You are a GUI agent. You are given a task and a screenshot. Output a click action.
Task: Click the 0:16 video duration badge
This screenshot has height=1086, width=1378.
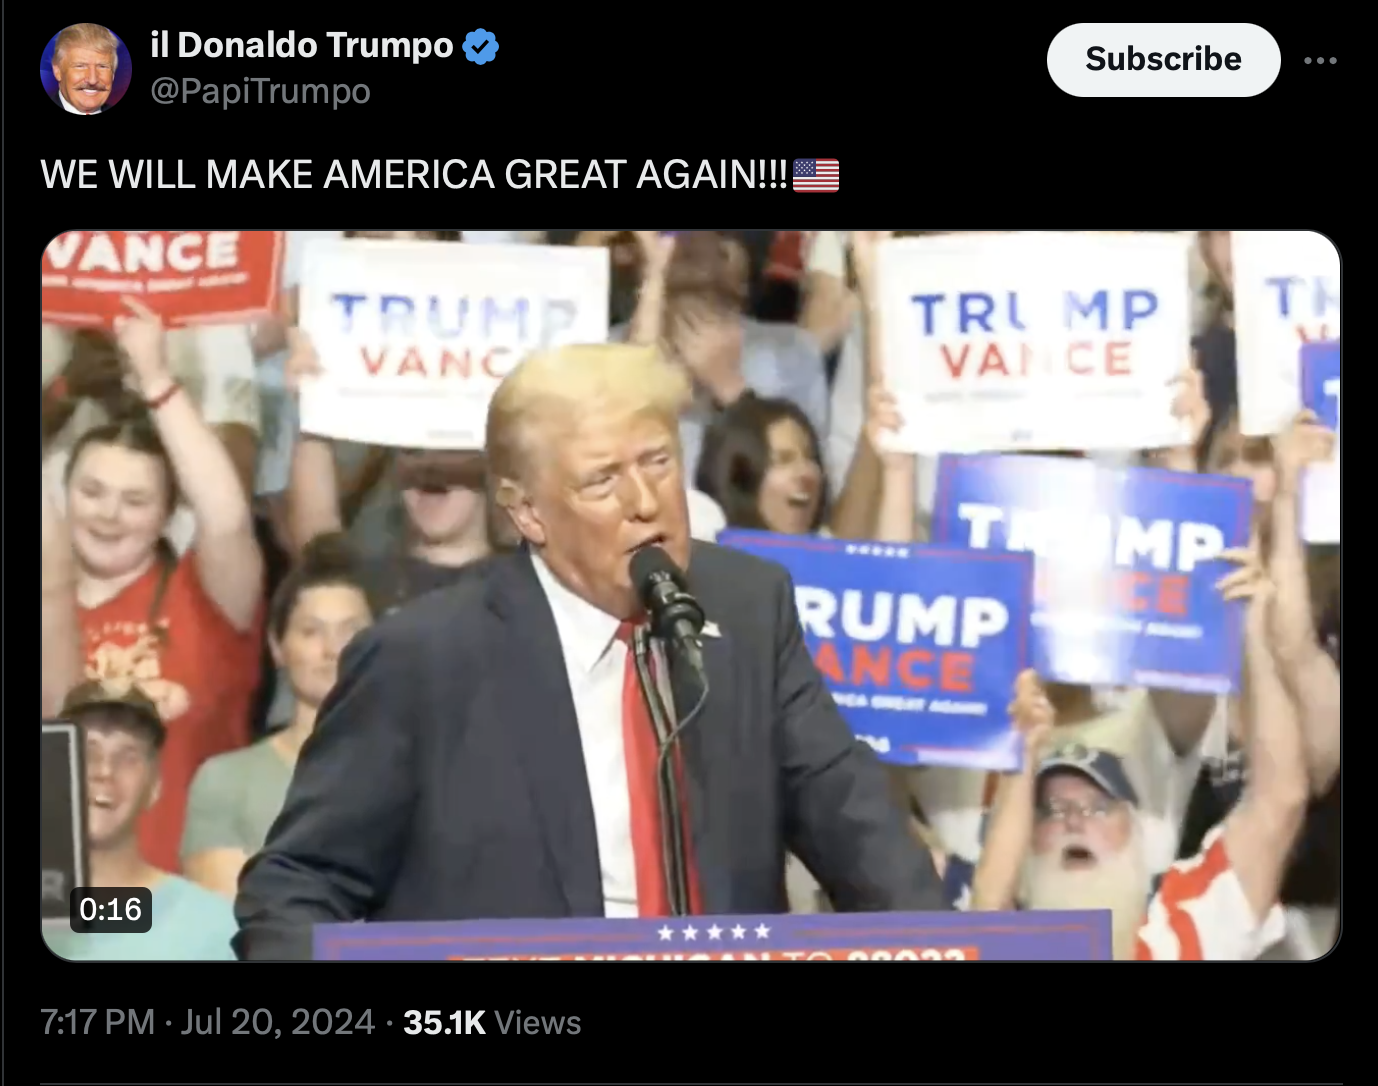111,909
